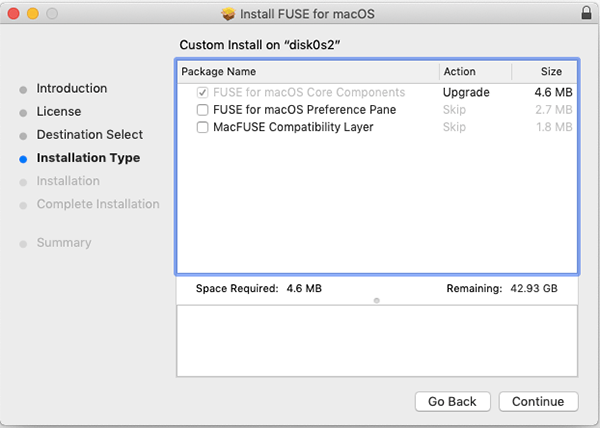Click the splitter handle below Space Required

(377, 301)
